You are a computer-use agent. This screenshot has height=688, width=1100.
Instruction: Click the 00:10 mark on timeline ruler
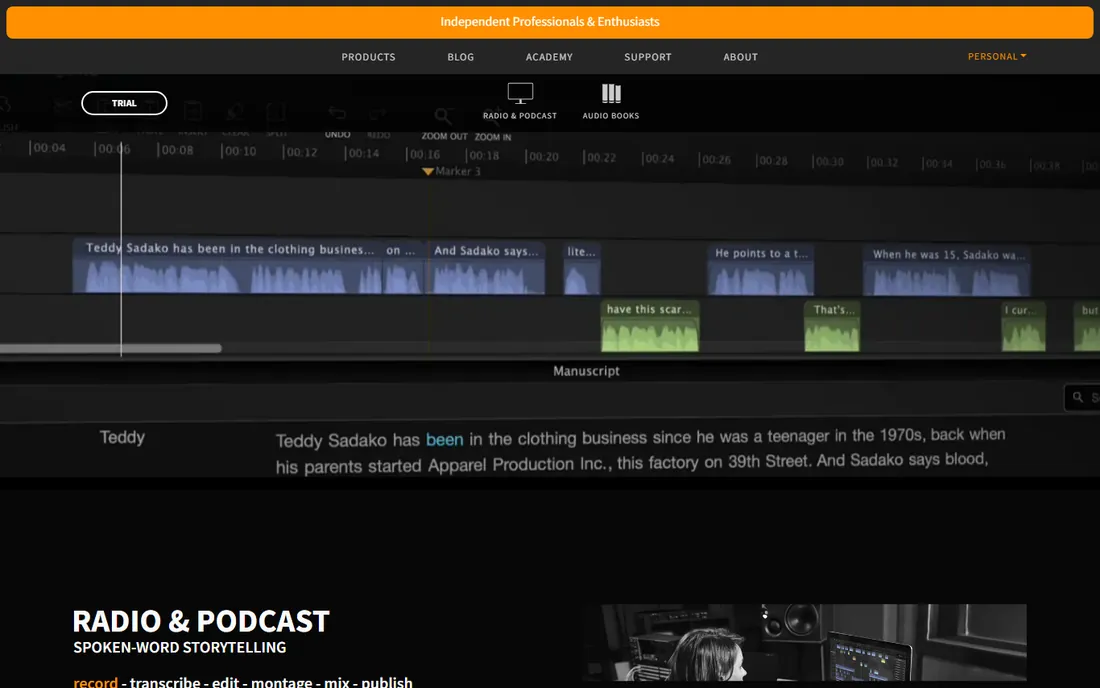pos(239,151)
